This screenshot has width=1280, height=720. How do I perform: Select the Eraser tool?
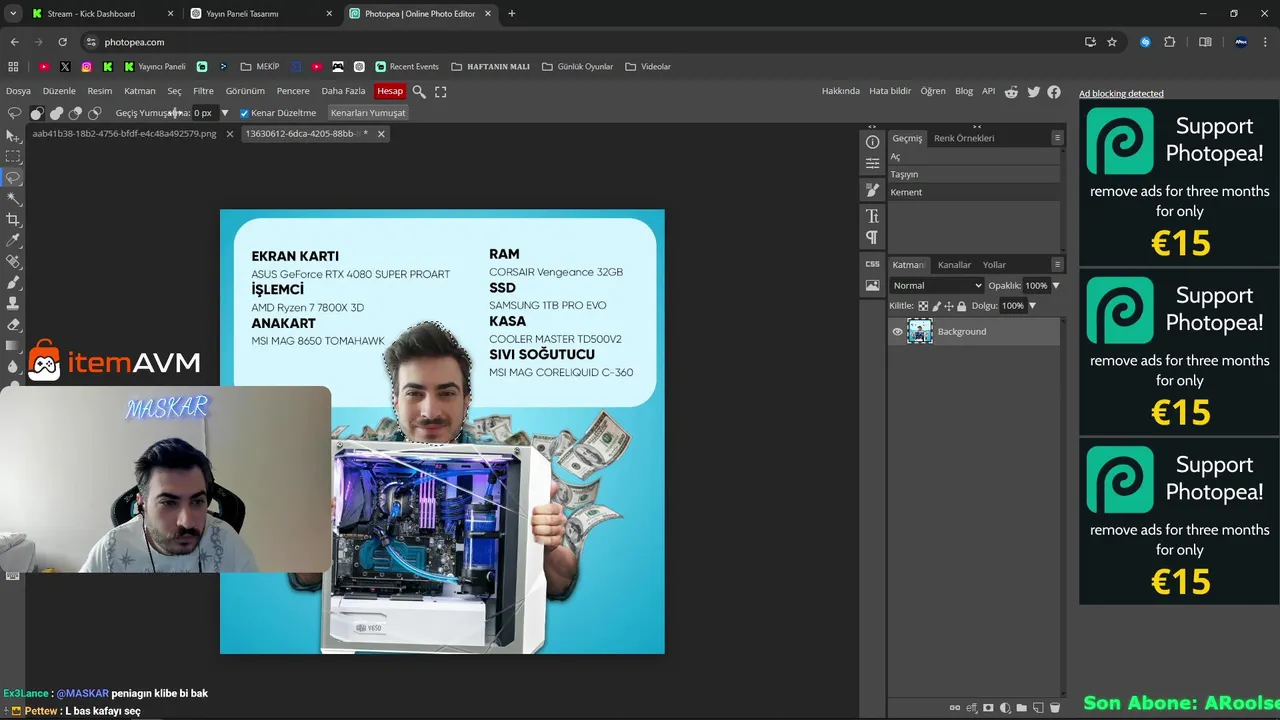[13, 325]
